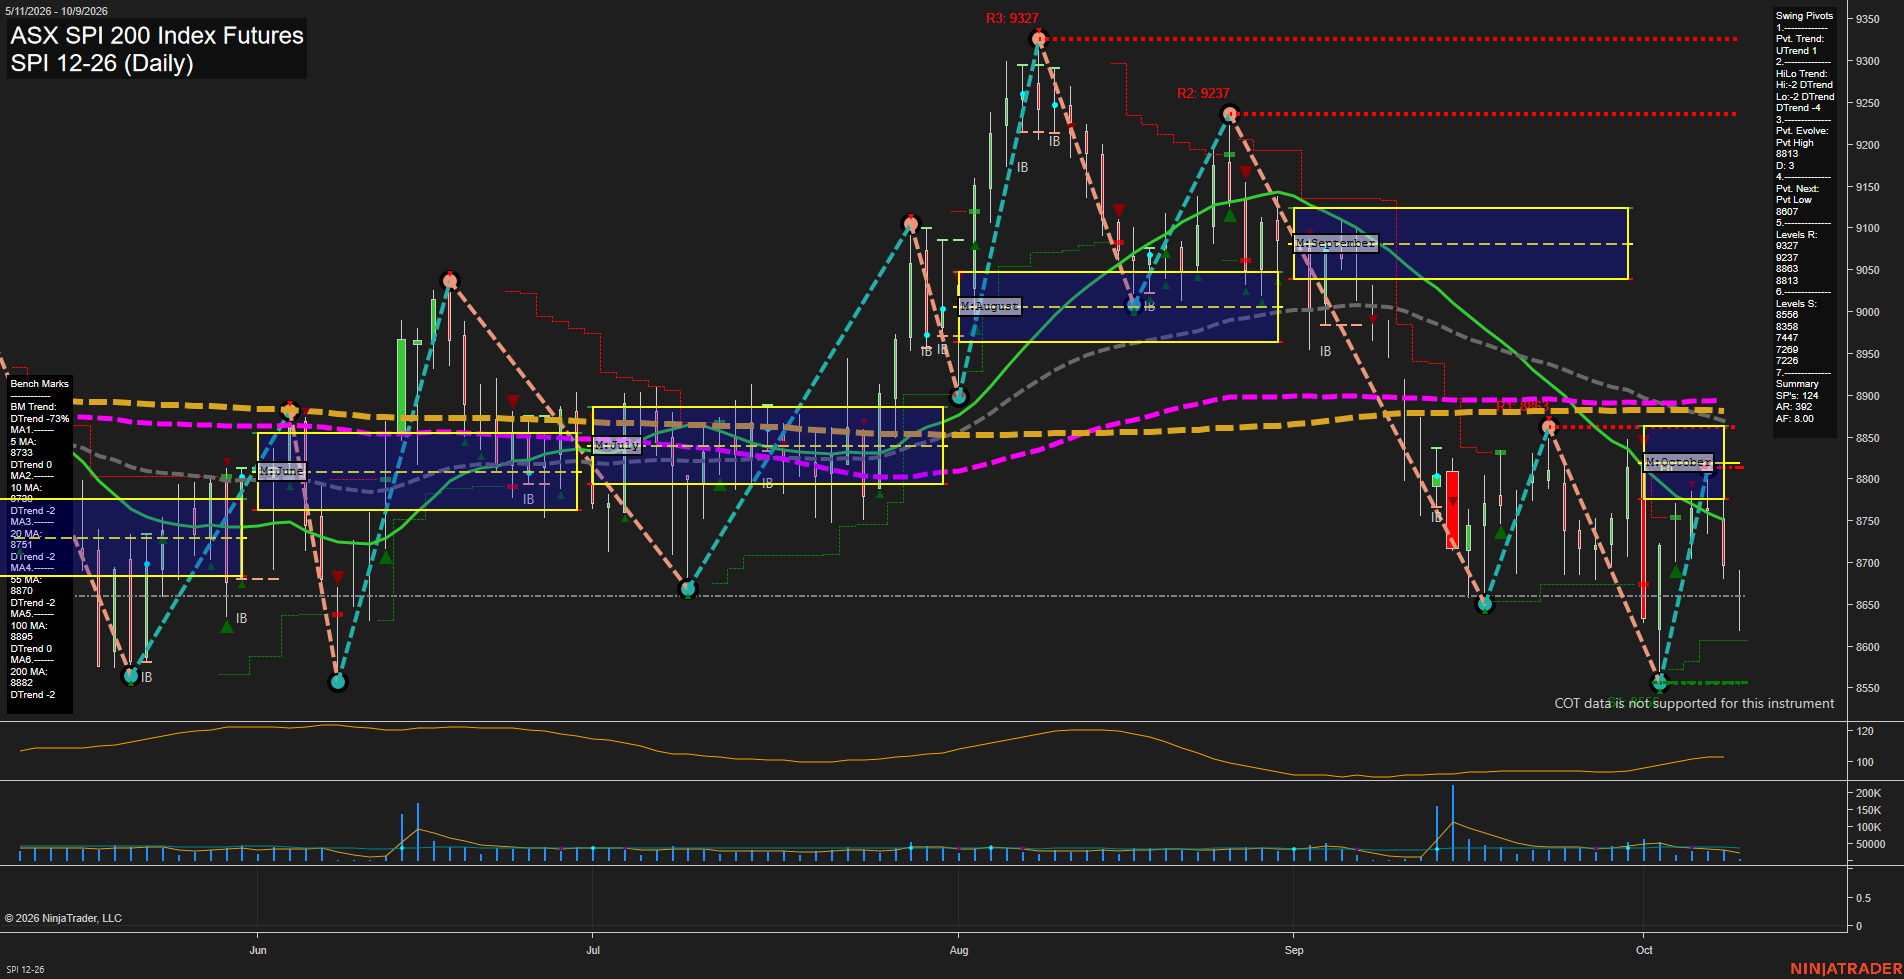Click the 9350 price axis value
Screen dimensions: 1904x979
click(1867, 19)
